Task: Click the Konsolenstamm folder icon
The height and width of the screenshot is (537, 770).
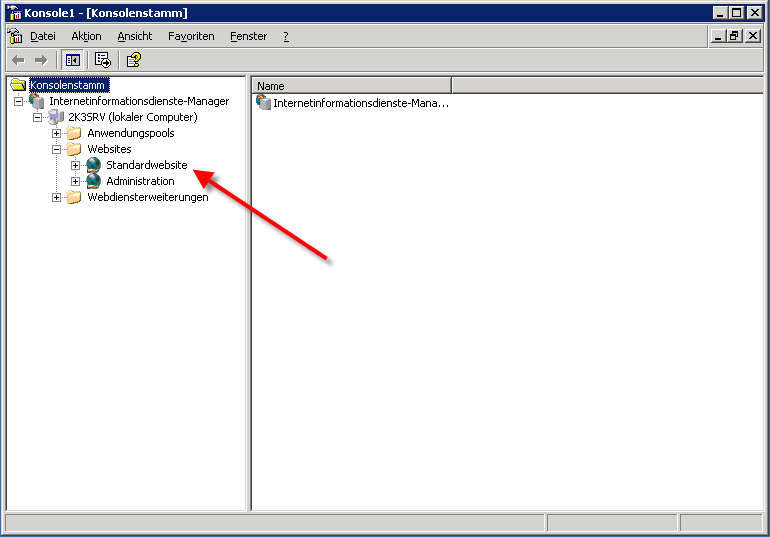Action: click(18, 85)
